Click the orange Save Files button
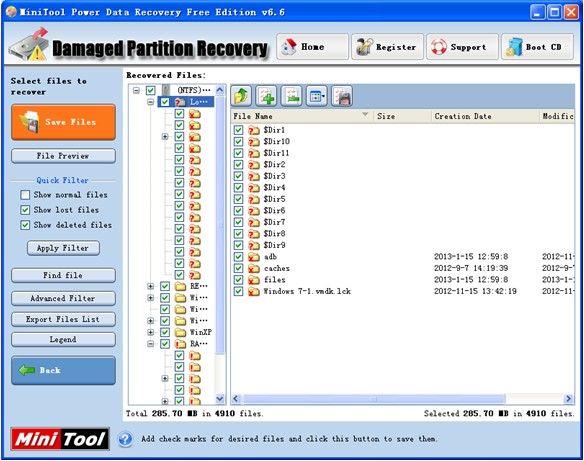 coord(63,122)
